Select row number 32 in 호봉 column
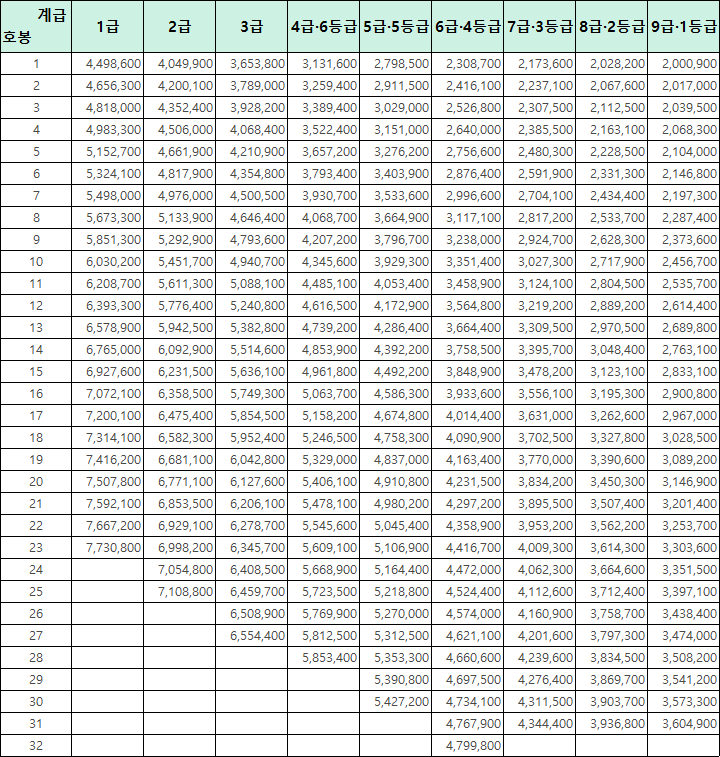 click(x=36, y=745)
